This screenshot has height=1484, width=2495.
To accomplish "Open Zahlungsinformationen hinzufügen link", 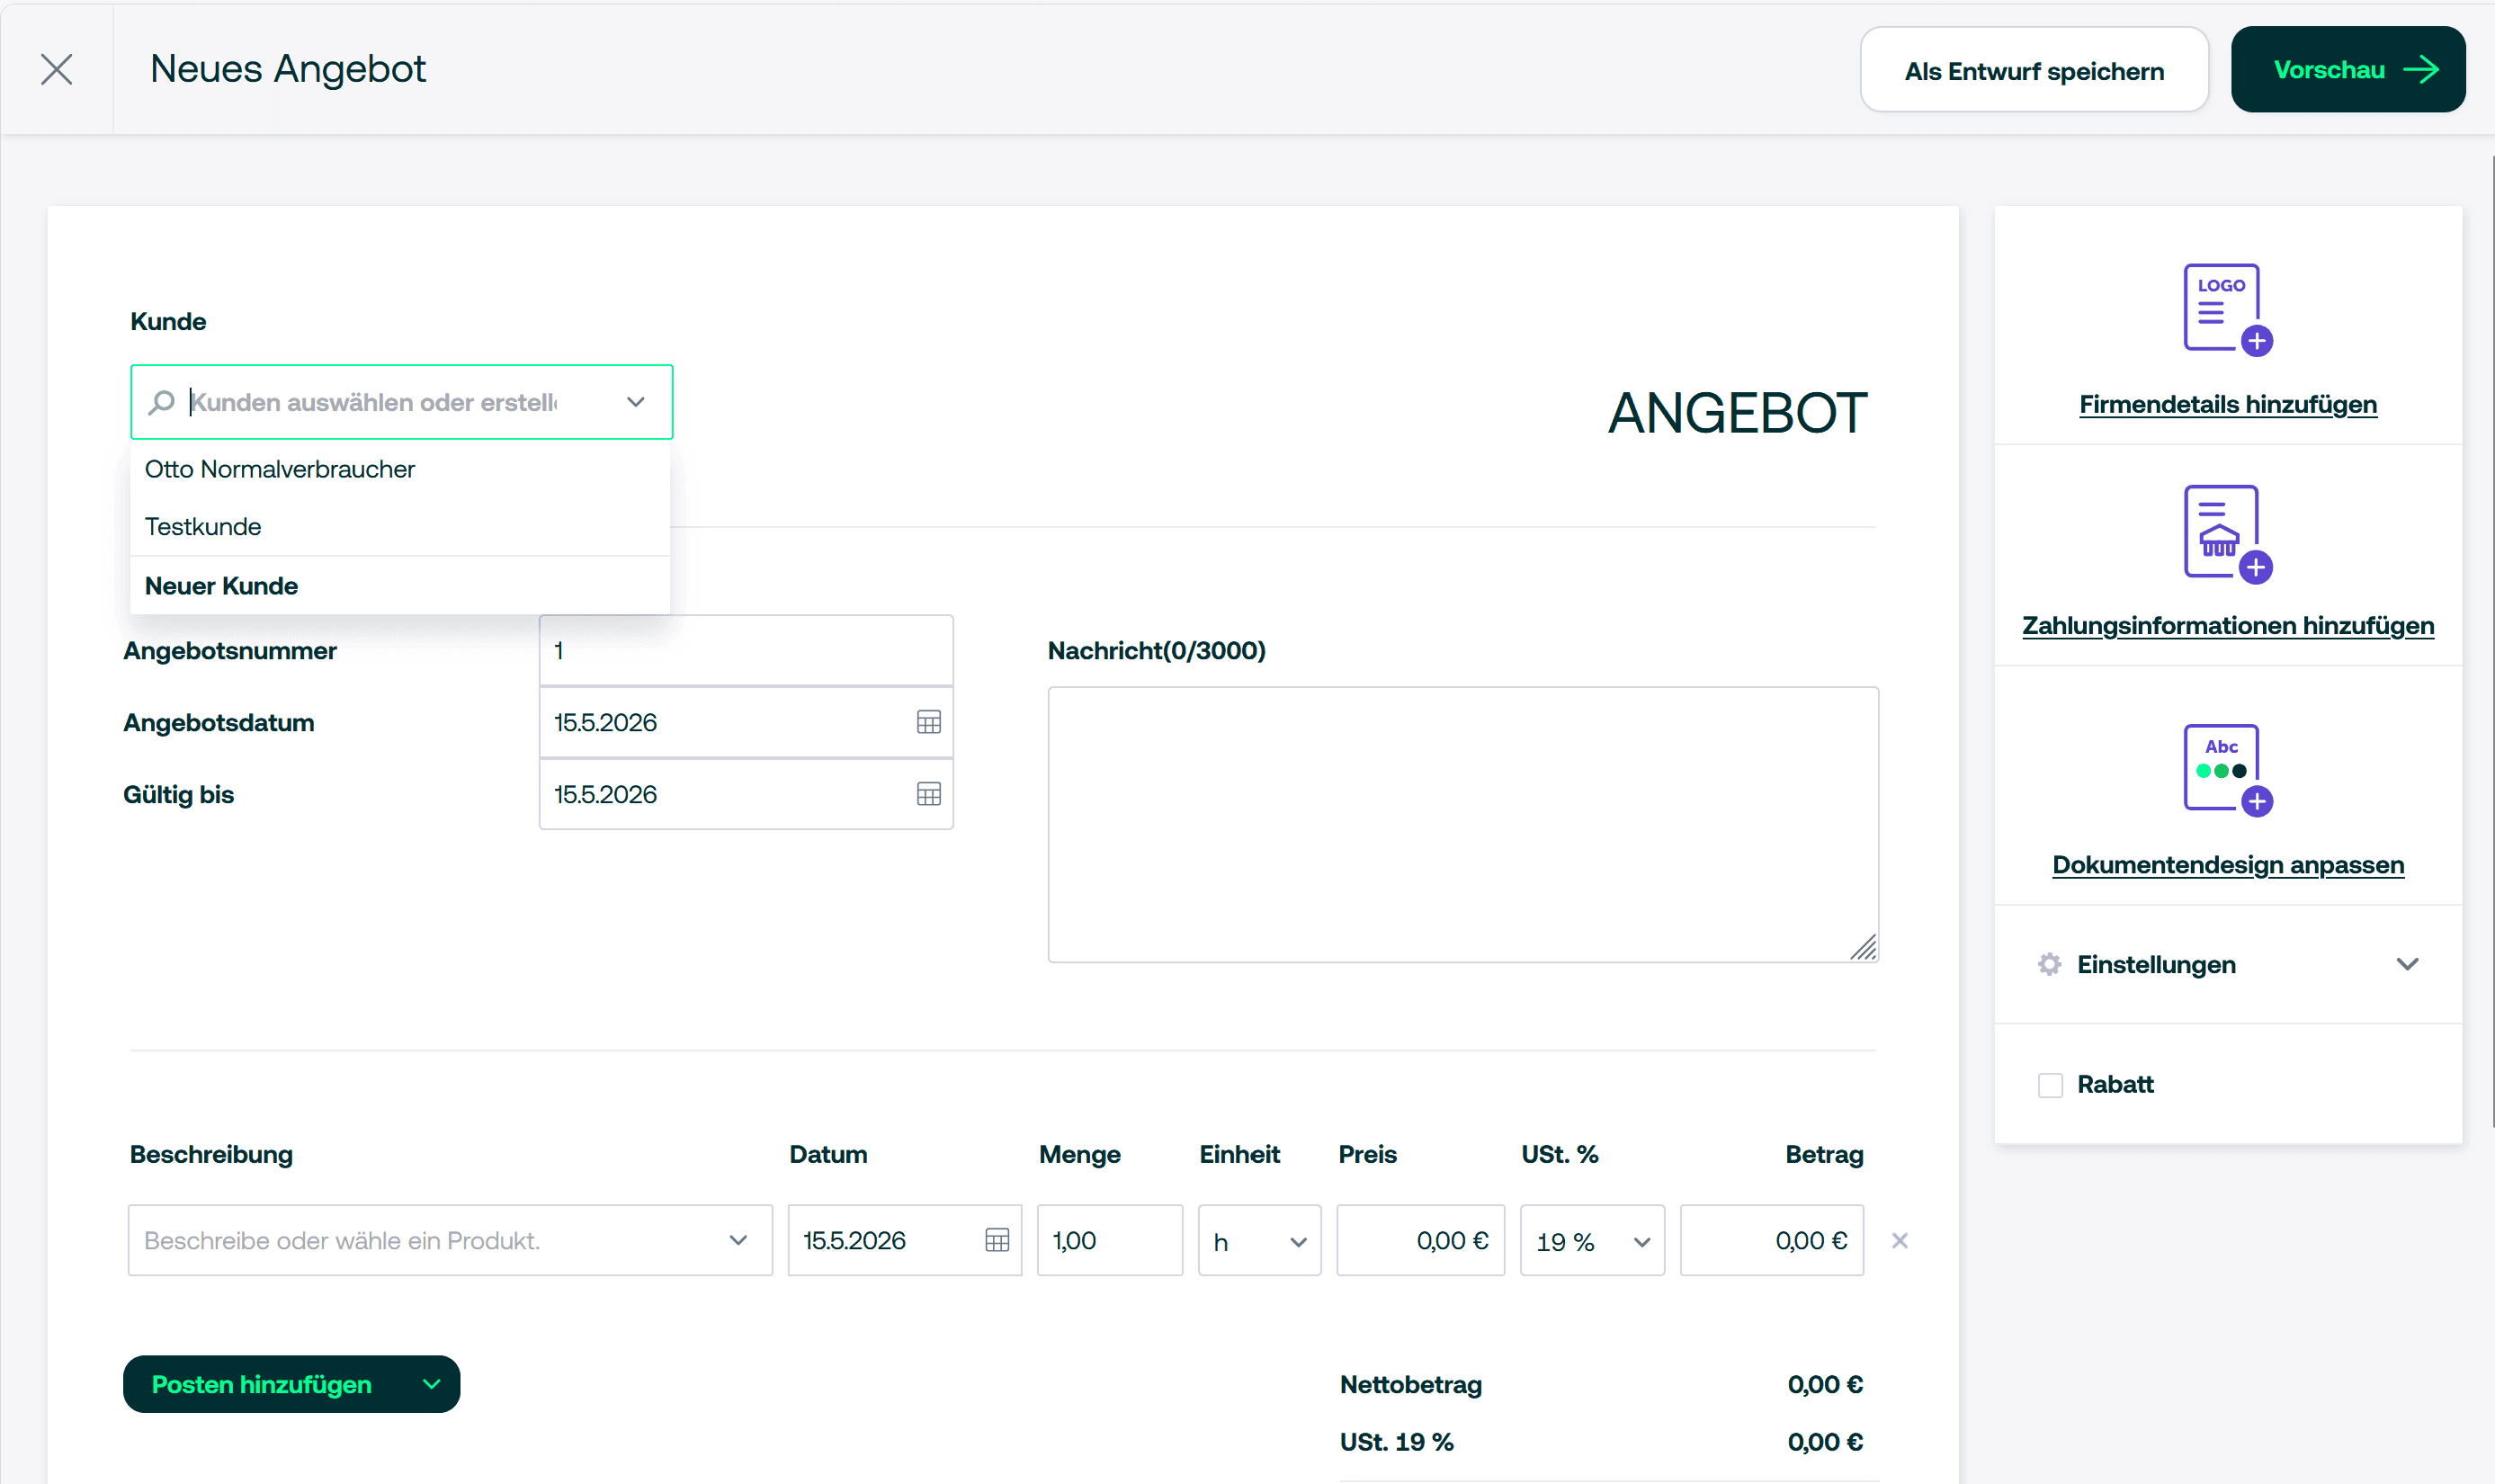I will pos(2227,625).
